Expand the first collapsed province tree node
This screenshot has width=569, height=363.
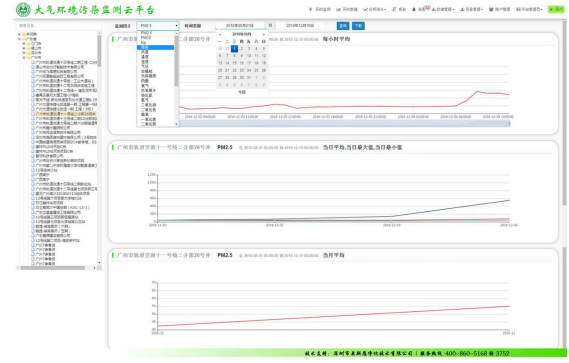tap(19, 34)
